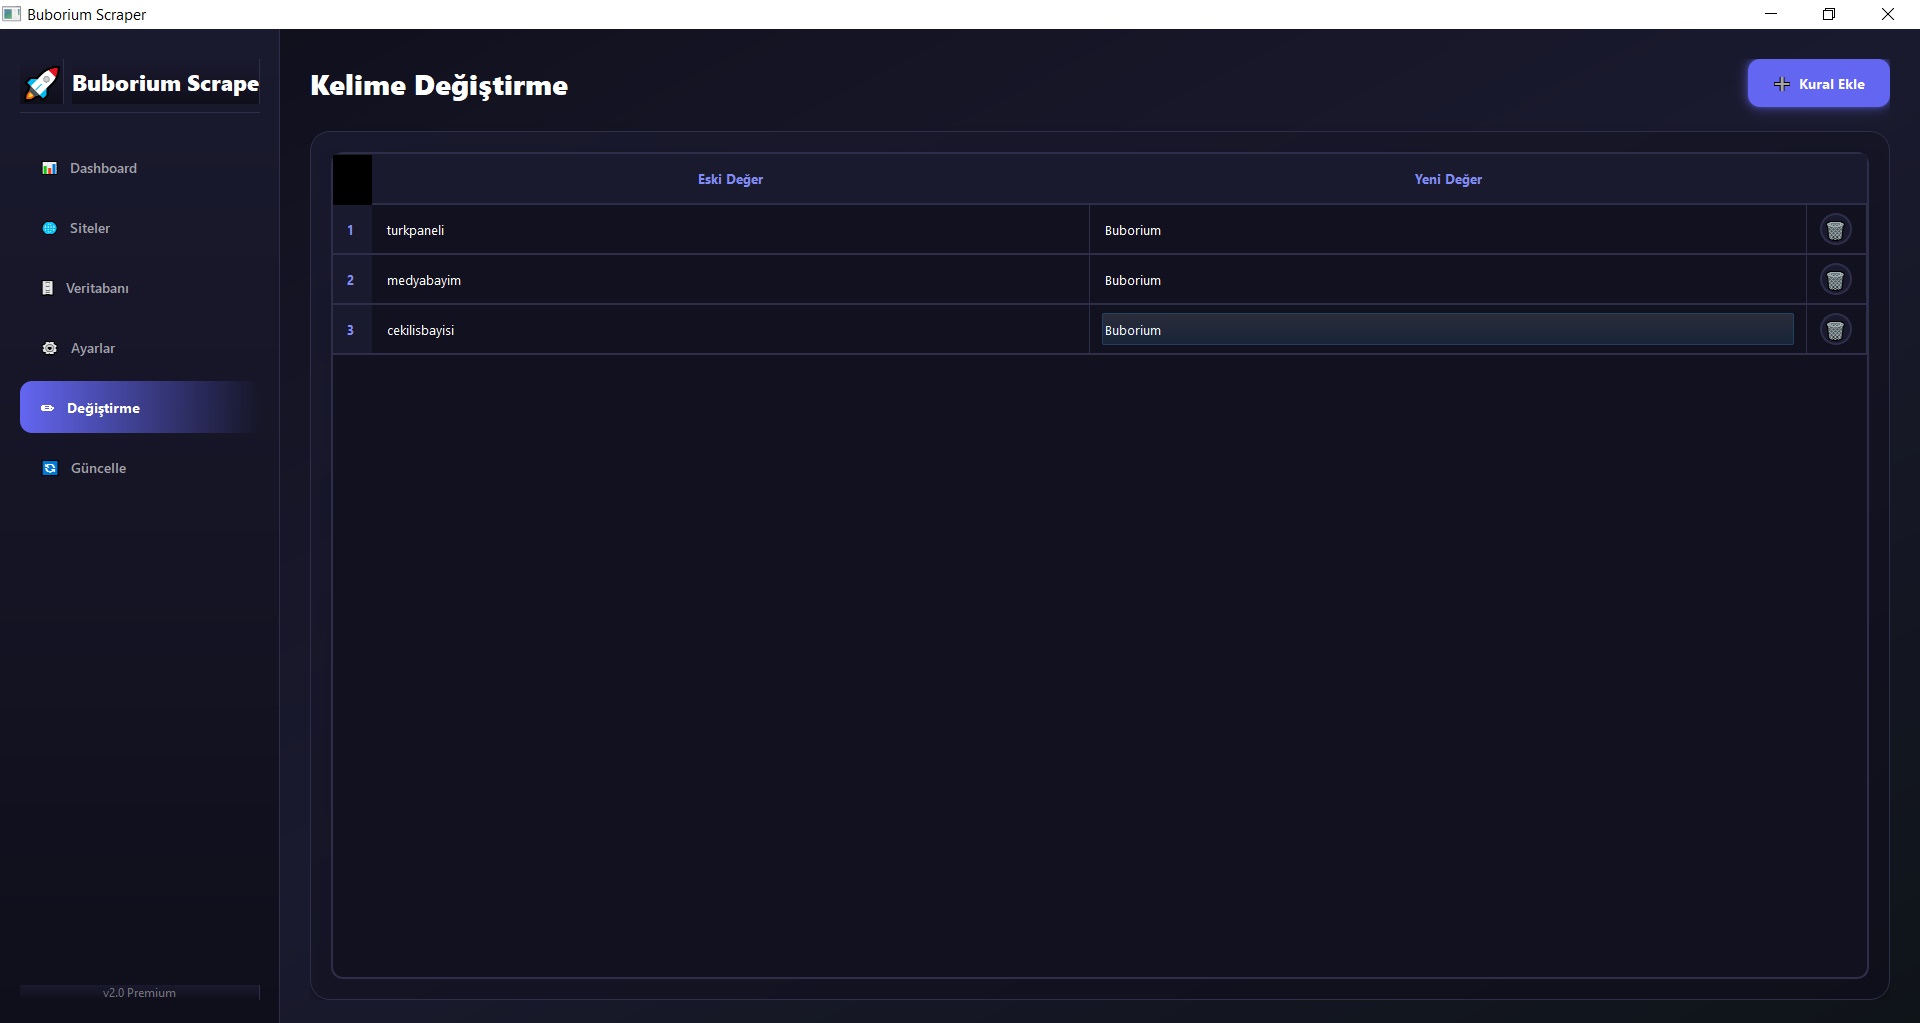The width and height of the screenshot is (1920, 1023).
Task: Click the Eski Değer column header
Action: [730, 179]
